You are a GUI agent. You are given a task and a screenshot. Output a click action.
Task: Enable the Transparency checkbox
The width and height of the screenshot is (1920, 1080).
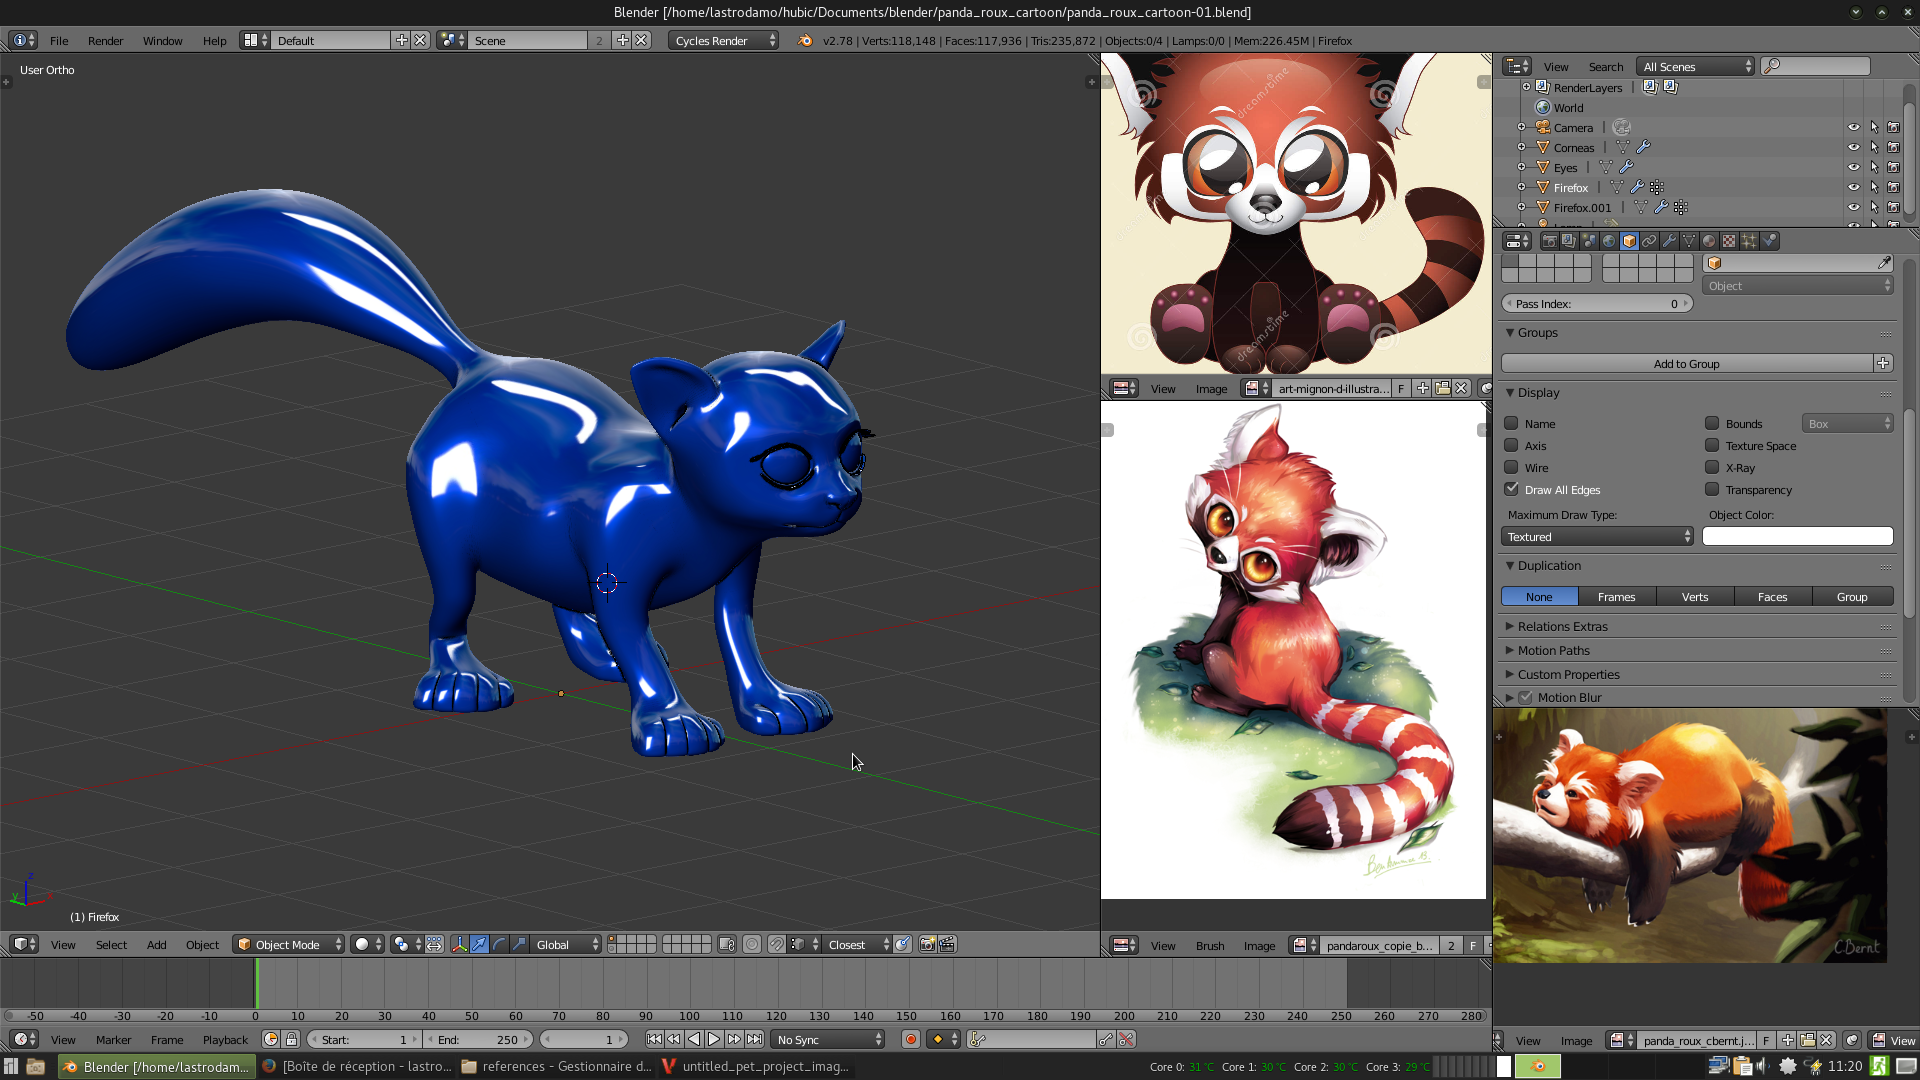(1712, 489)
